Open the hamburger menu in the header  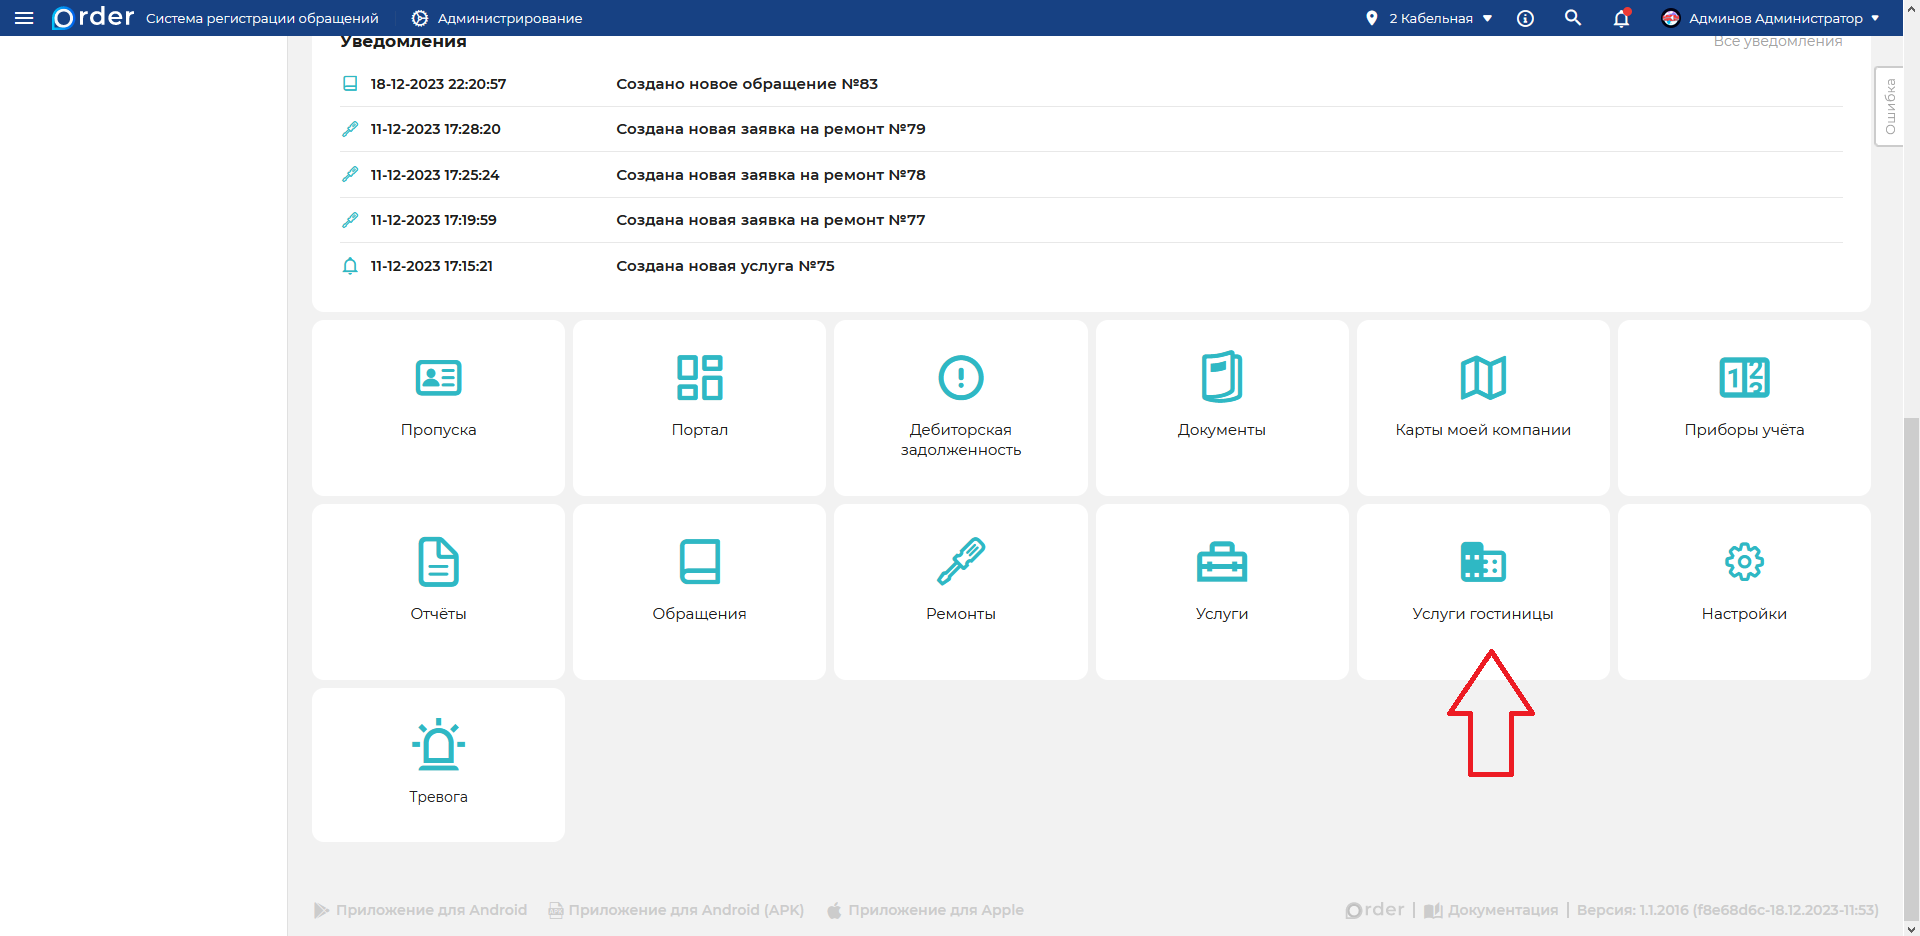click(24, 18)
